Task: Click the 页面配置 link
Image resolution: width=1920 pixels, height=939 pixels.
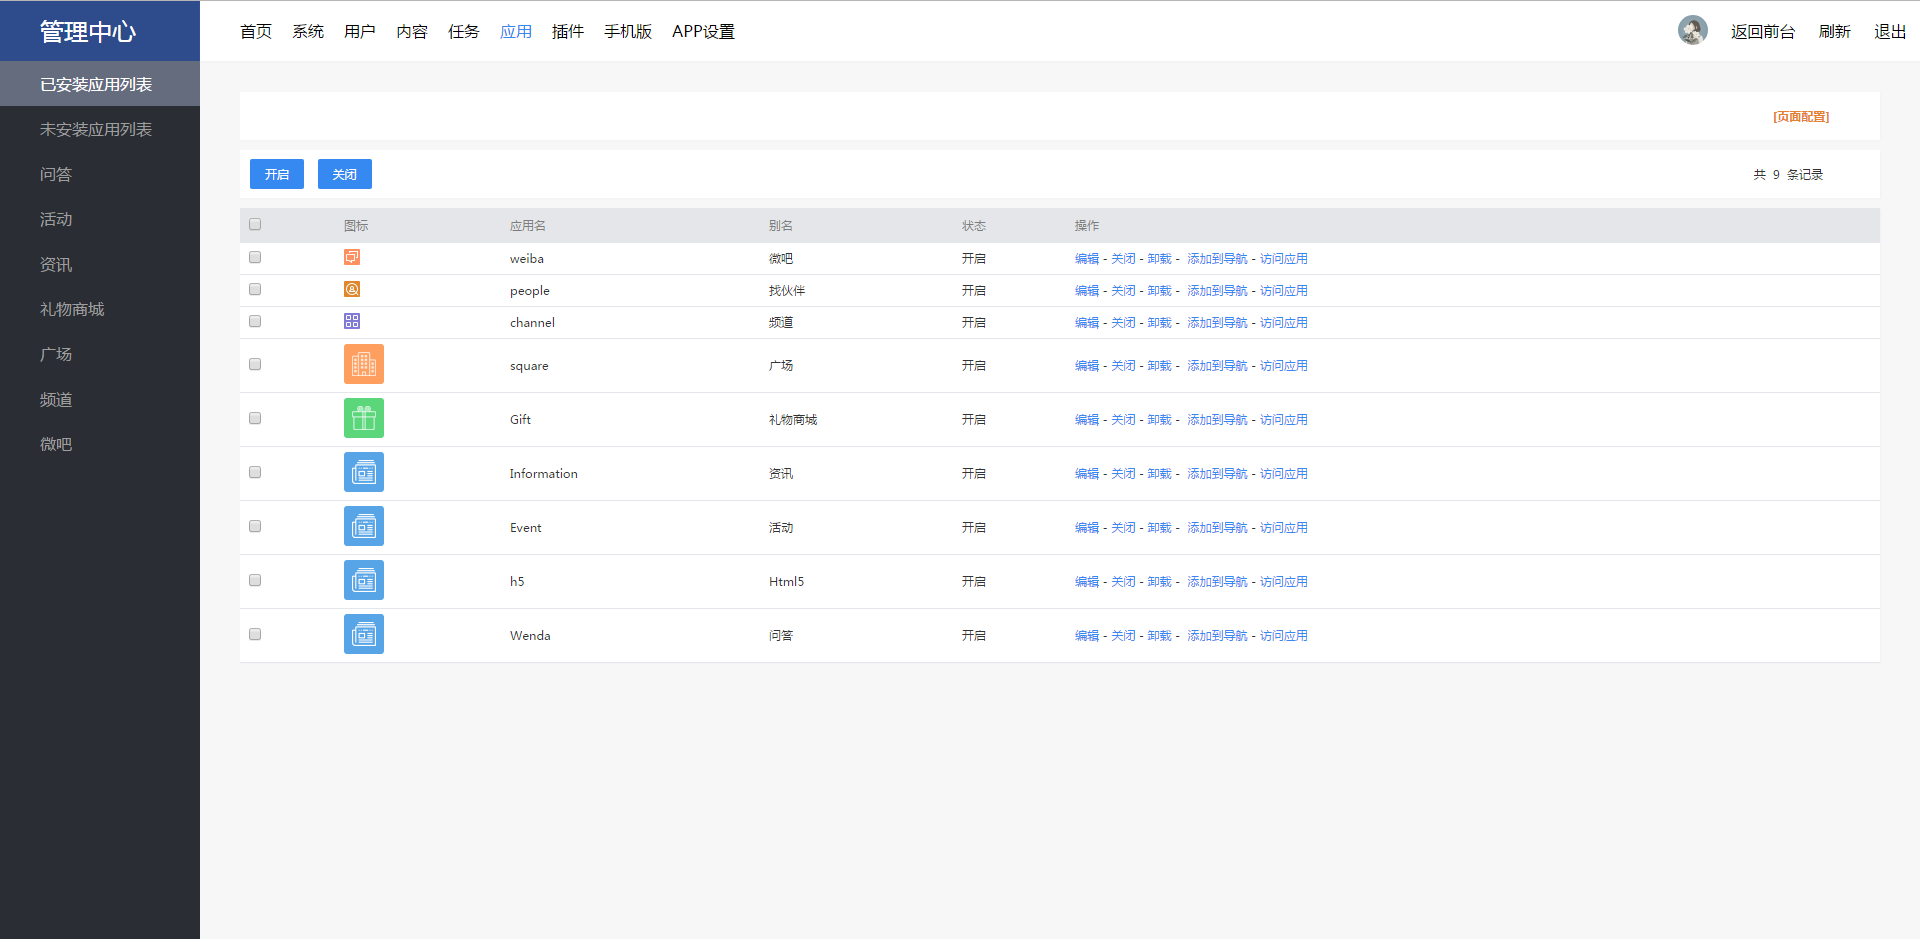Action: 1800,117
